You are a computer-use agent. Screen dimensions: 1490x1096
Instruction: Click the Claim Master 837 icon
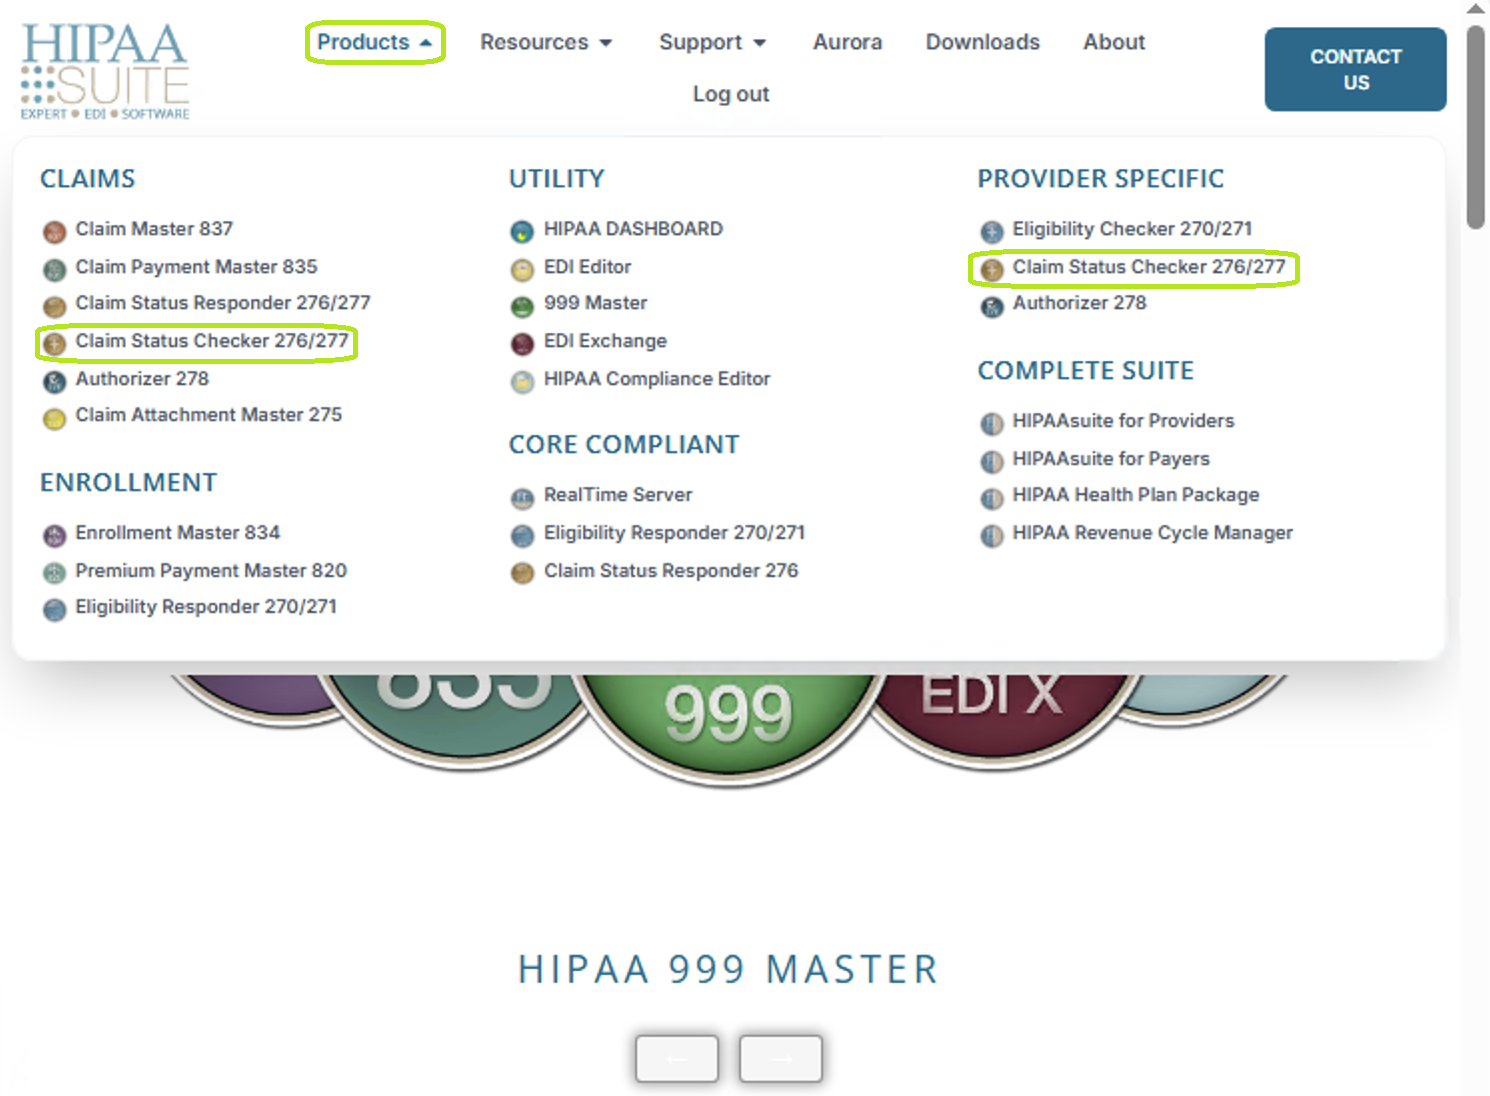click(54, 232)
